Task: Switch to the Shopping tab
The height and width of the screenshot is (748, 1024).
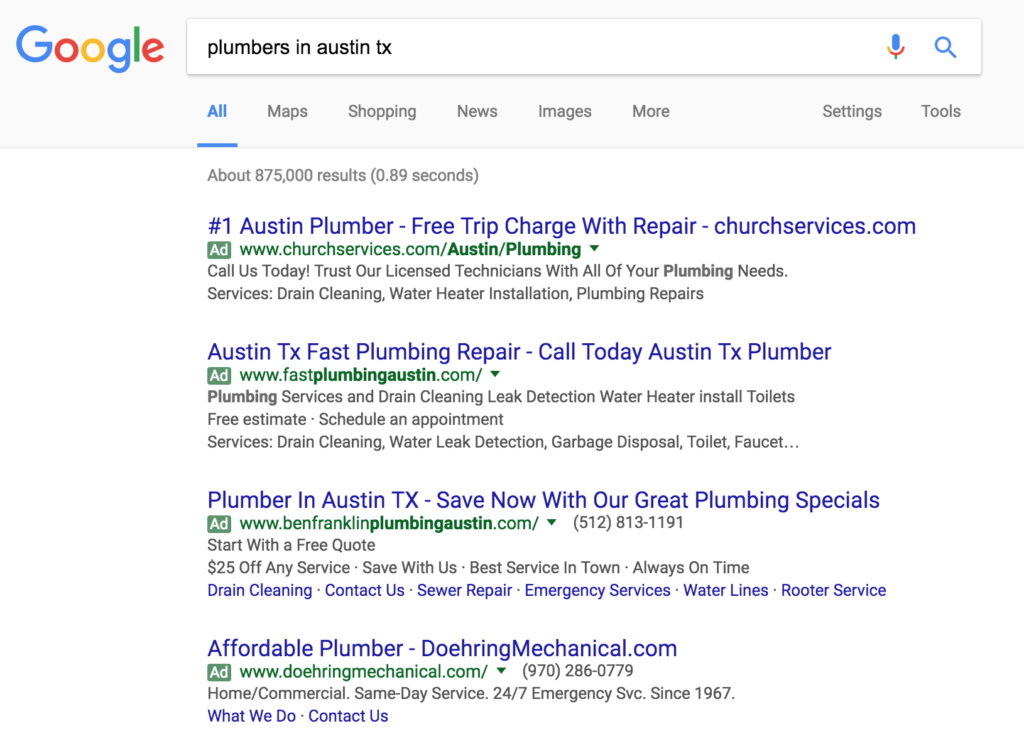Action: (382, 112)
